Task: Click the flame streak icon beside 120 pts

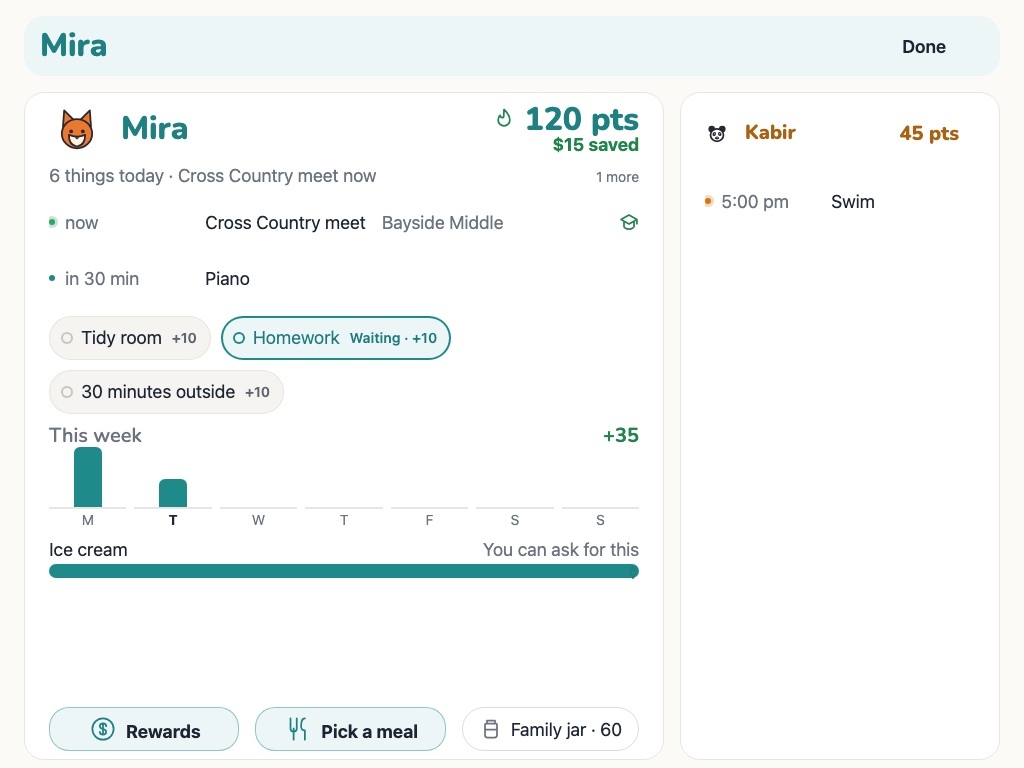Action: (x=504, y=118)
